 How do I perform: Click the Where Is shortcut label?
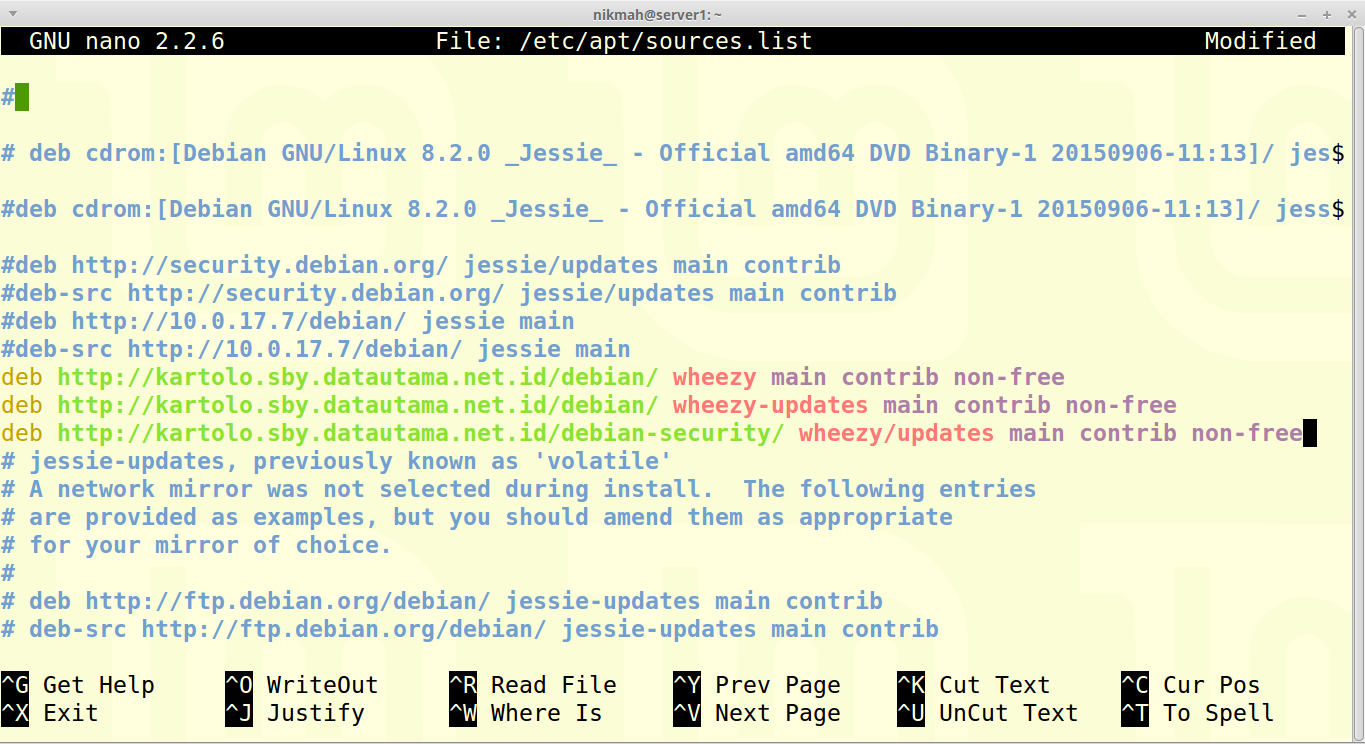[x=546, y=713]
